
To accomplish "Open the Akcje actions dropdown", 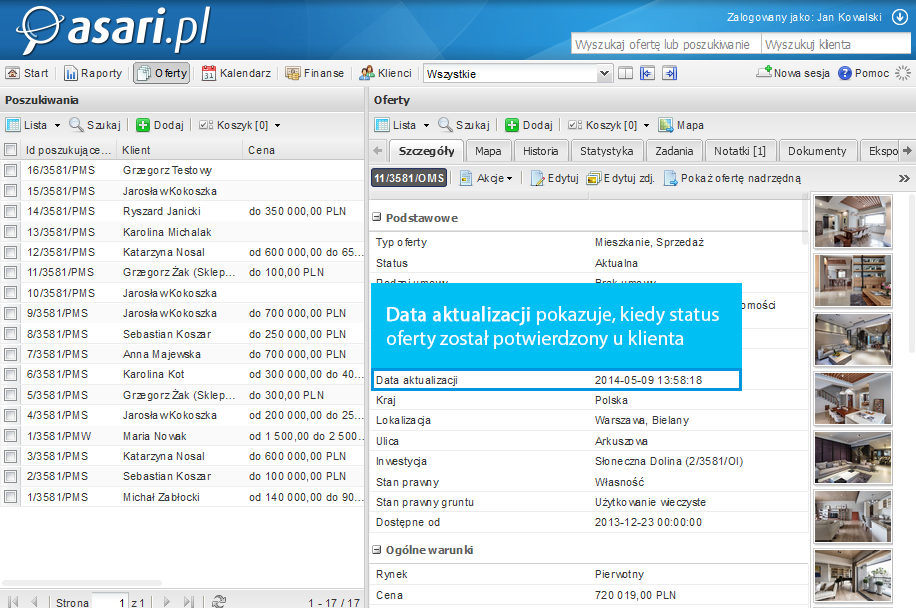I will pos(486,178).
